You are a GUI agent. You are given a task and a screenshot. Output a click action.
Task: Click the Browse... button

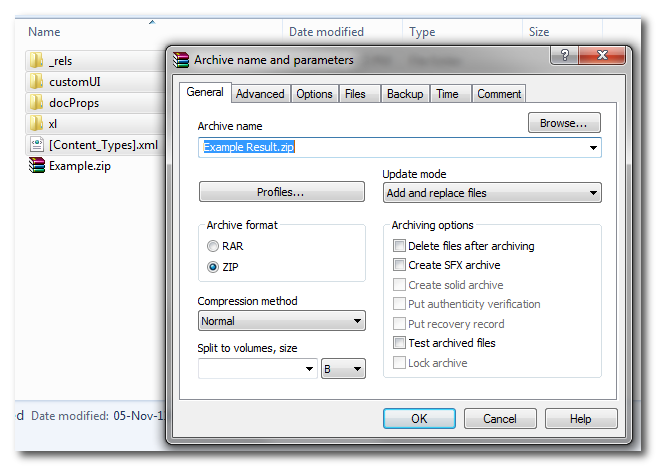pos(564,123)
